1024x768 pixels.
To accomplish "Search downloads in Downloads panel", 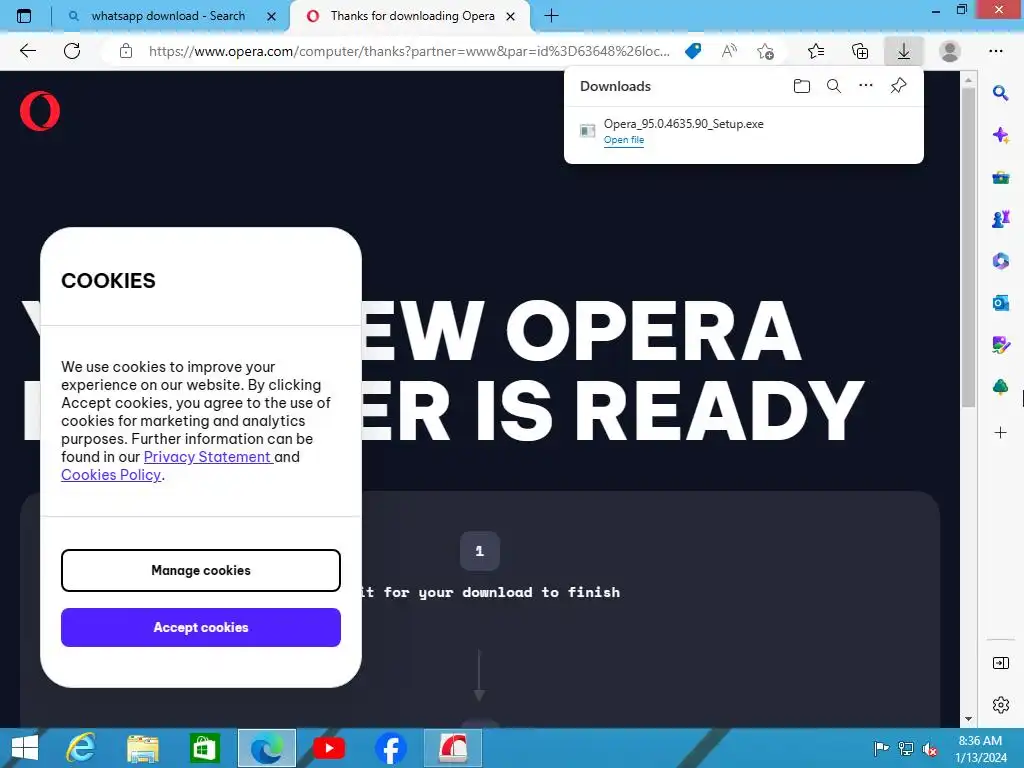I will click(834, 86).
